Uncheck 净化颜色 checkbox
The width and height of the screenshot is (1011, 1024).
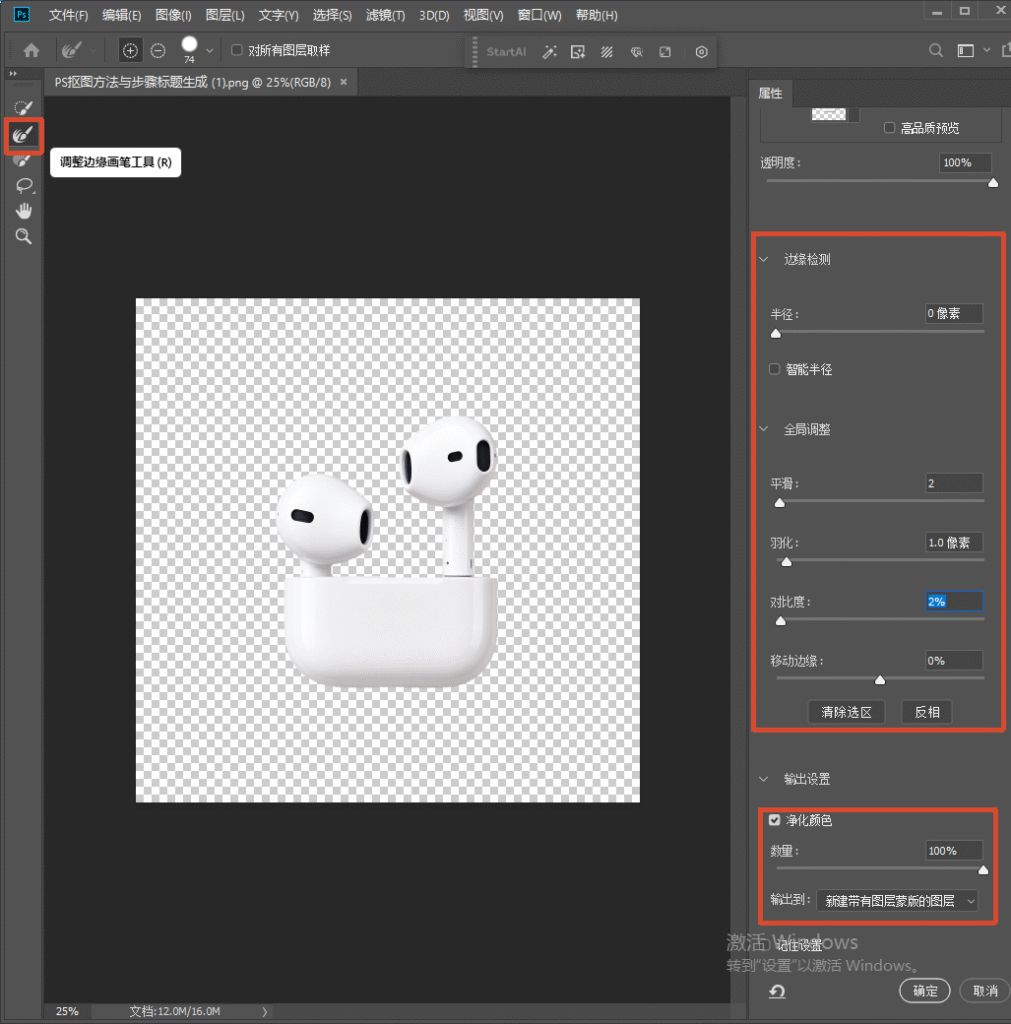click(x=775, y=820)
